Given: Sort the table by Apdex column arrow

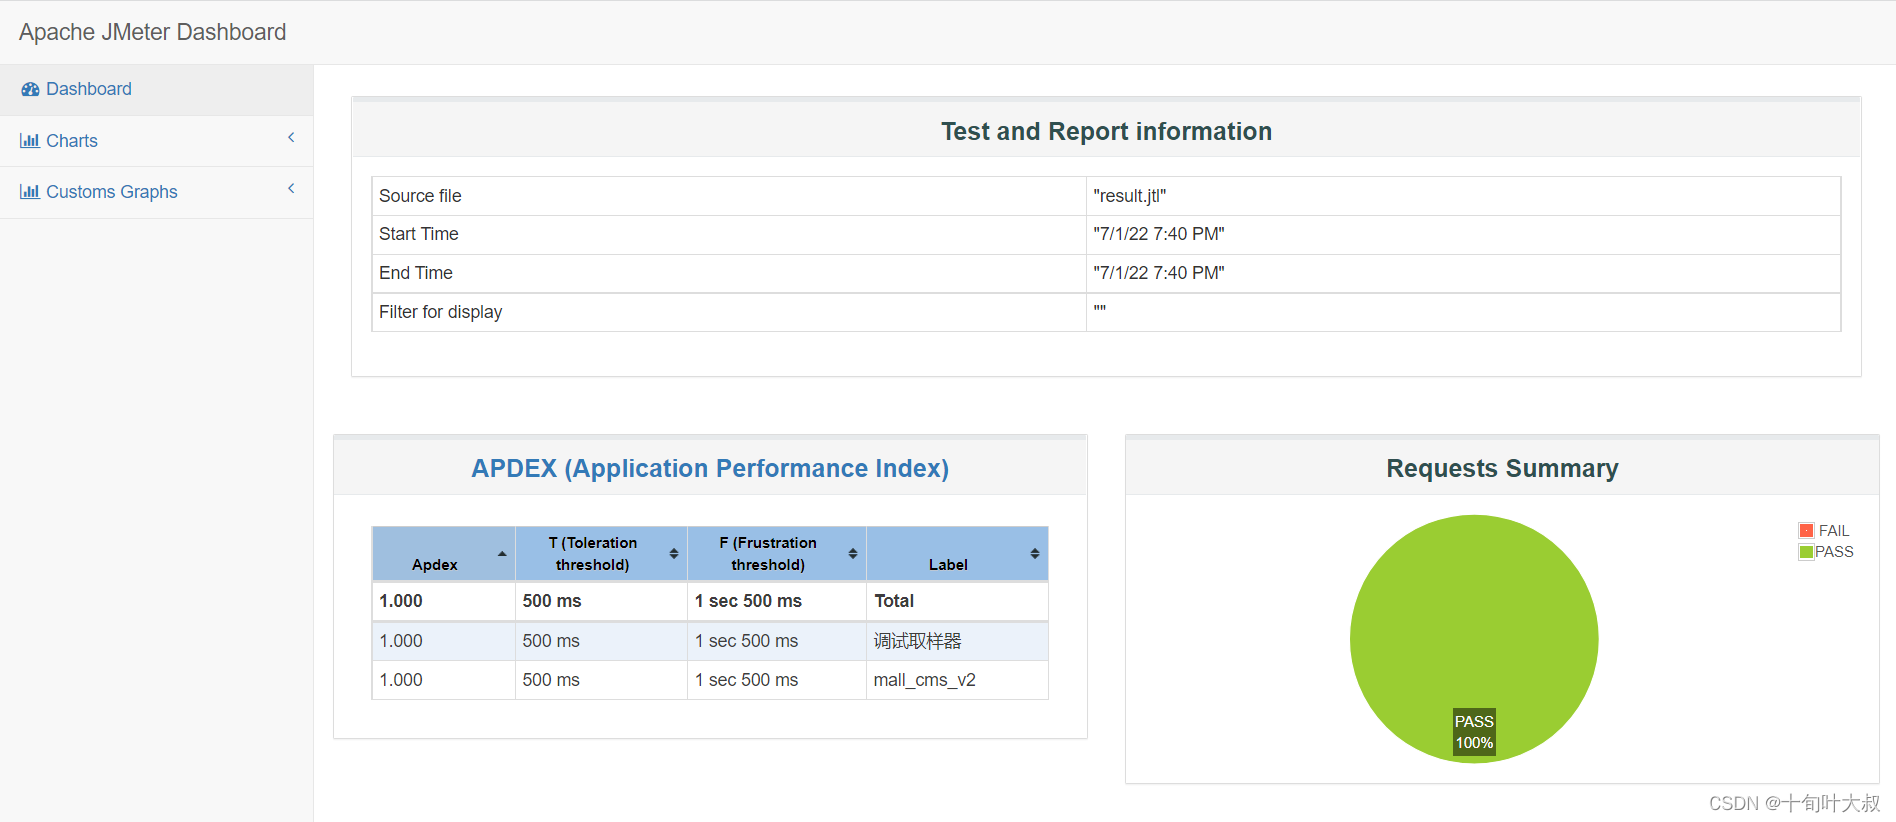Looking at the screenshot, I should (x=502, y=554).
